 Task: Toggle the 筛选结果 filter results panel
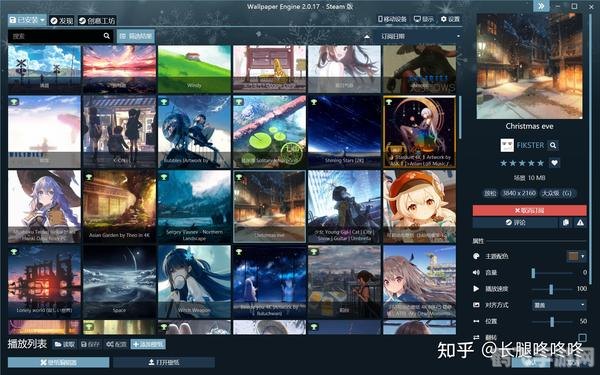pyautogui.click(x=136, y=36)
